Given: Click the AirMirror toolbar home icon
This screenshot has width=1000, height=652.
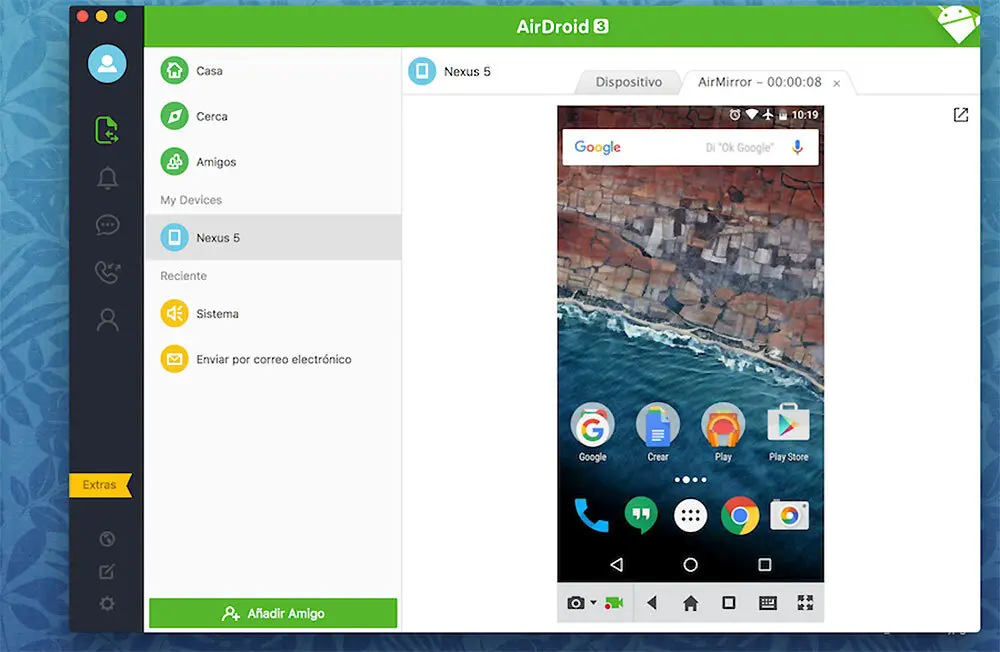Looking at the screenshot, I should tap(690, 603).
